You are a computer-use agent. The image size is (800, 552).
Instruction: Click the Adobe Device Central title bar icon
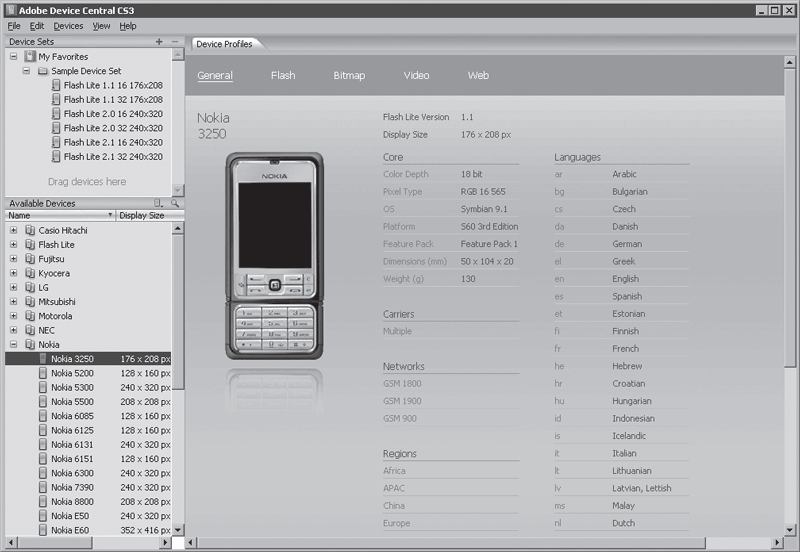11,10
